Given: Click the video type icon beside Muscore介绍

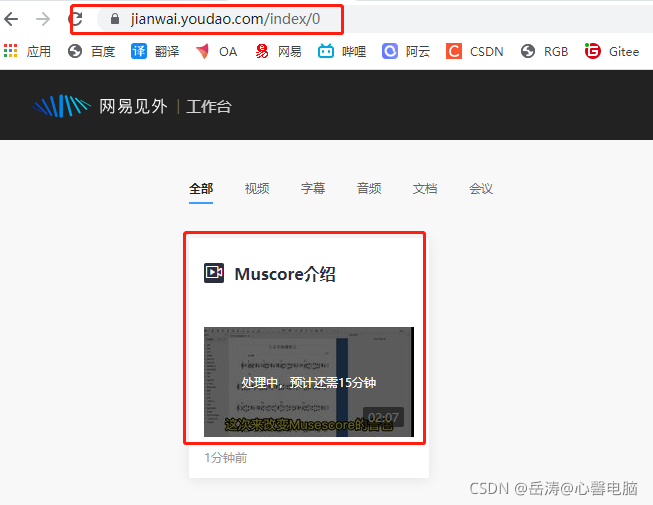Looking at the screenshot, I should 214,273.
